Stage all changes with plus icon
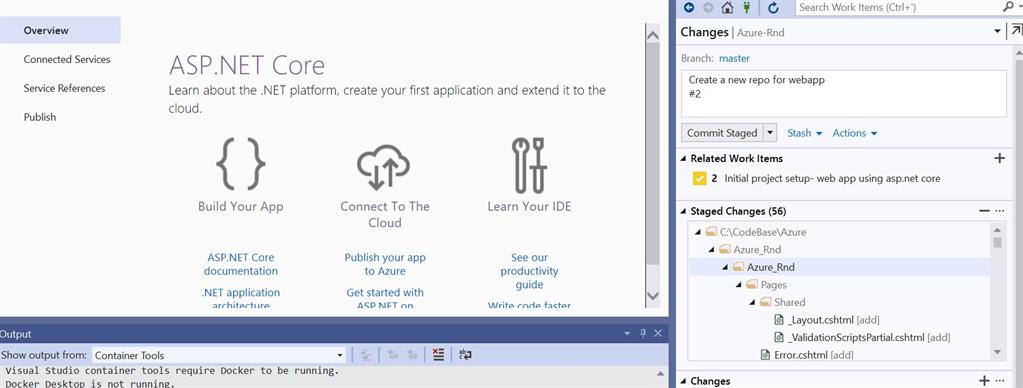 985,381
